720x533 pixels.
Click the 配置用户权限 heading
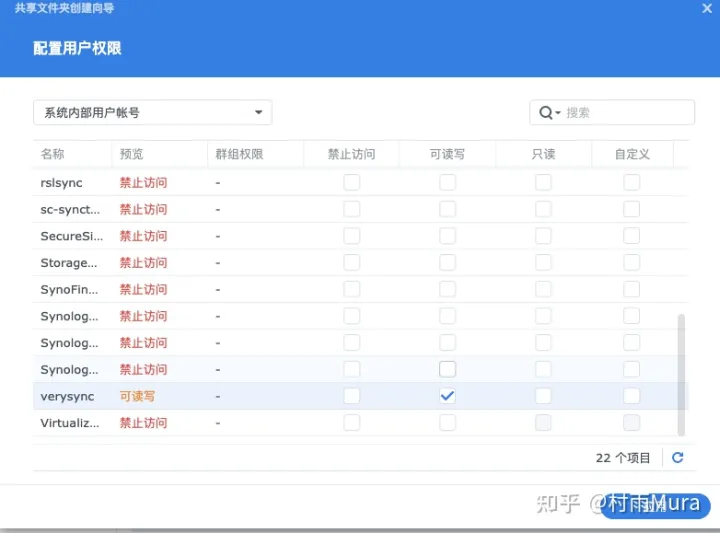coord(77,48)
